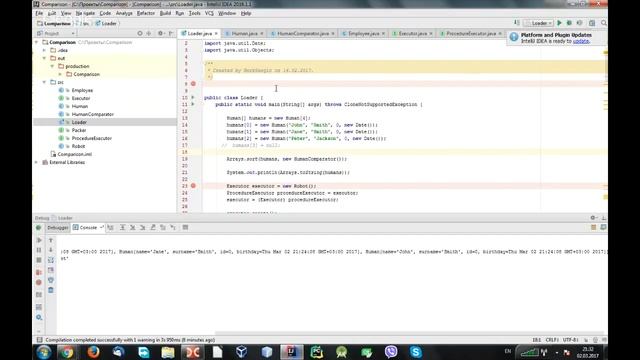Hide the Project panel with arrow icon

(x=171, y=33)
